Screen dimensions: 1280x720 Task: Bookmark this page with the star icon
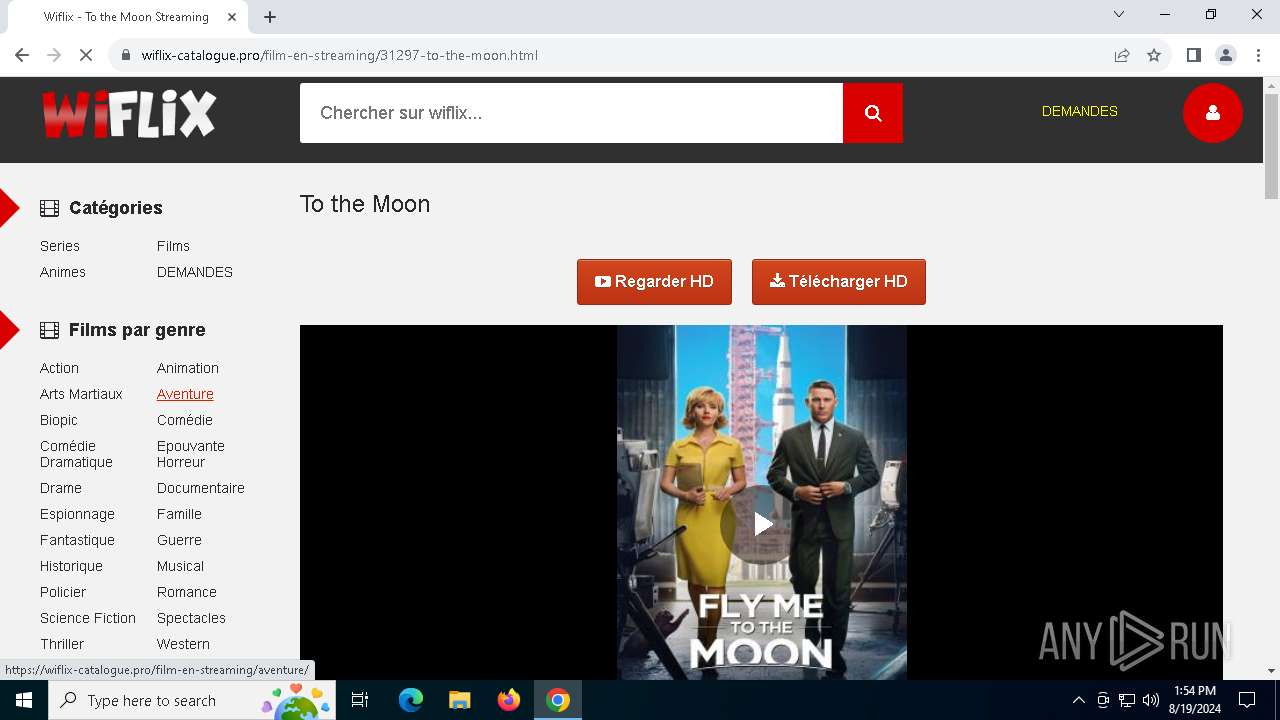point(1154,55)
